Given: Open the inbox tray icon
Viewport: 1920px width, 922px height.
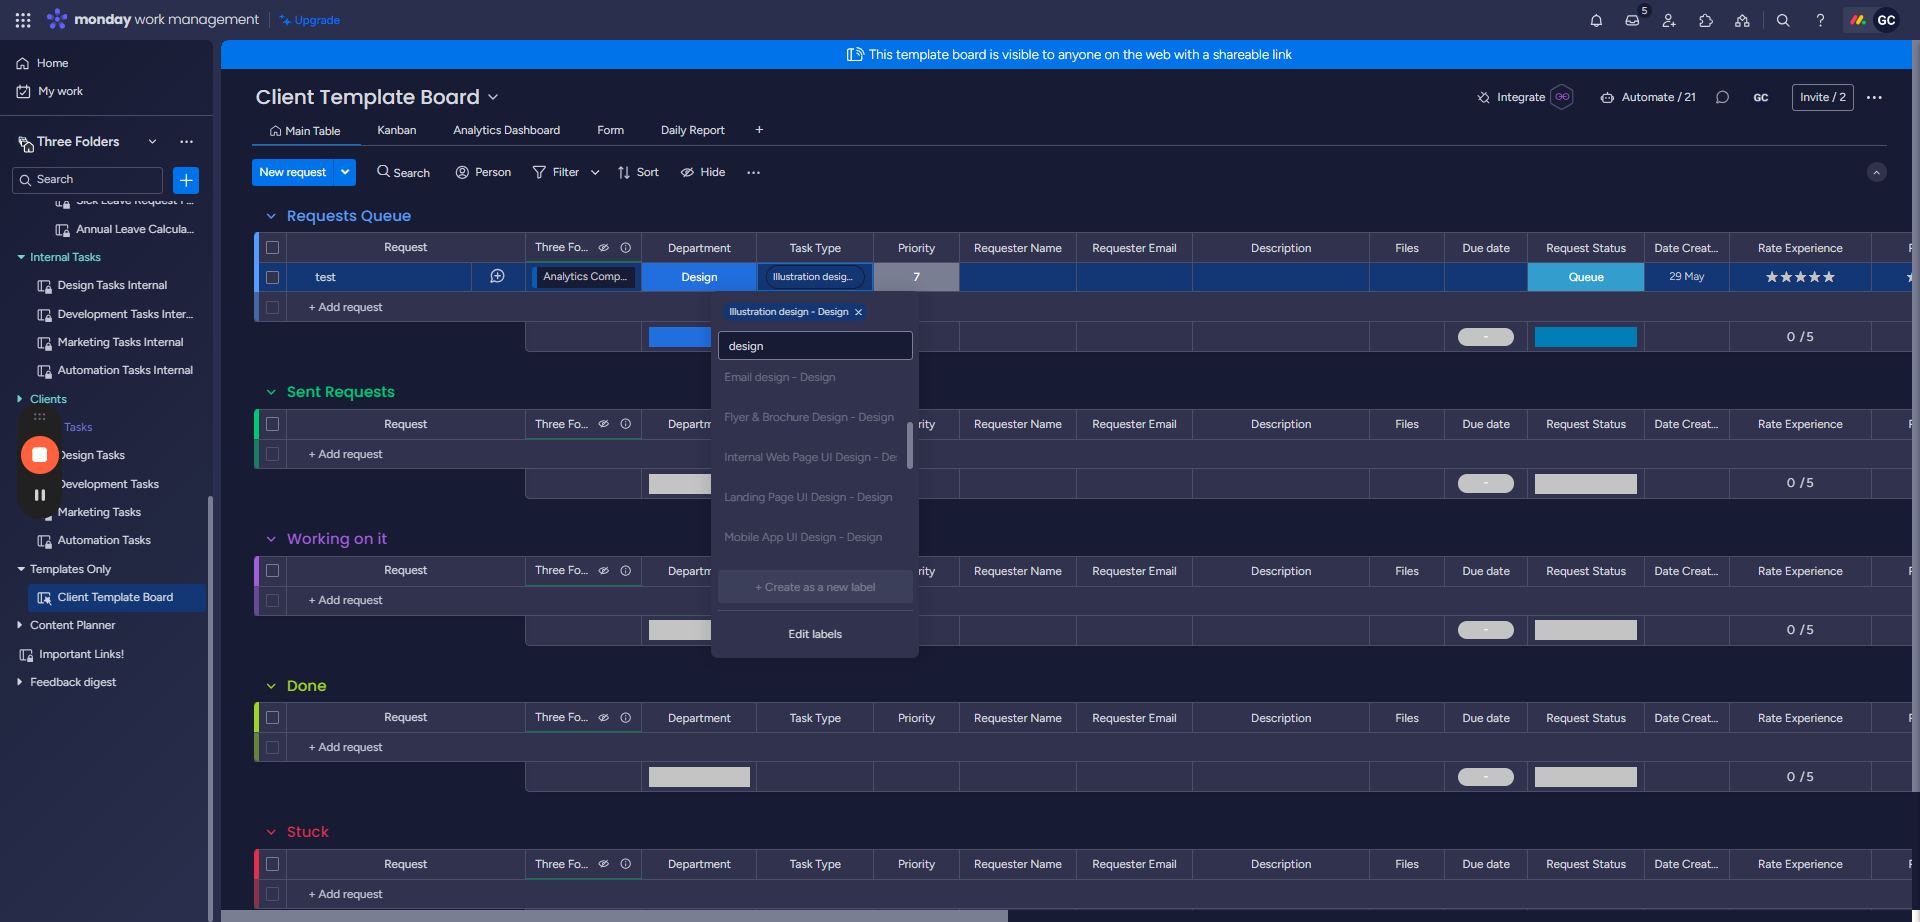Looking at the screenshot, I should point(1632,20).
